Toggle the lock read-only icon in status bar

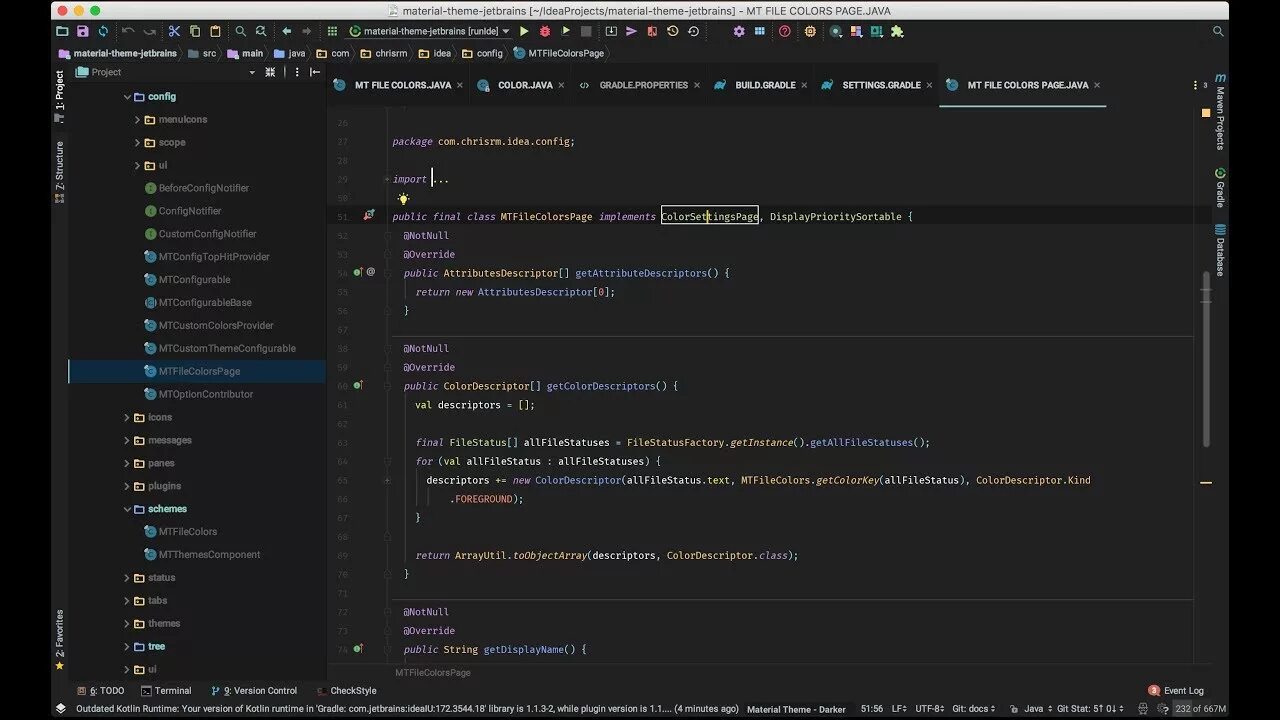[1013, 708]
